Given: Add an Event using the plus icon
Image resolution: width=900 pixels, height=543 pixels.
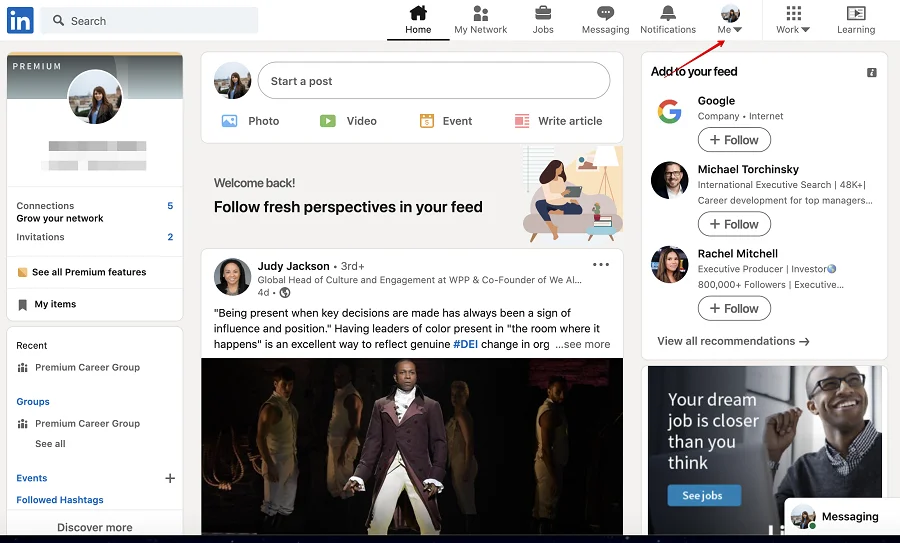Looking at the screenshot, I should click(x=170, y=478).
